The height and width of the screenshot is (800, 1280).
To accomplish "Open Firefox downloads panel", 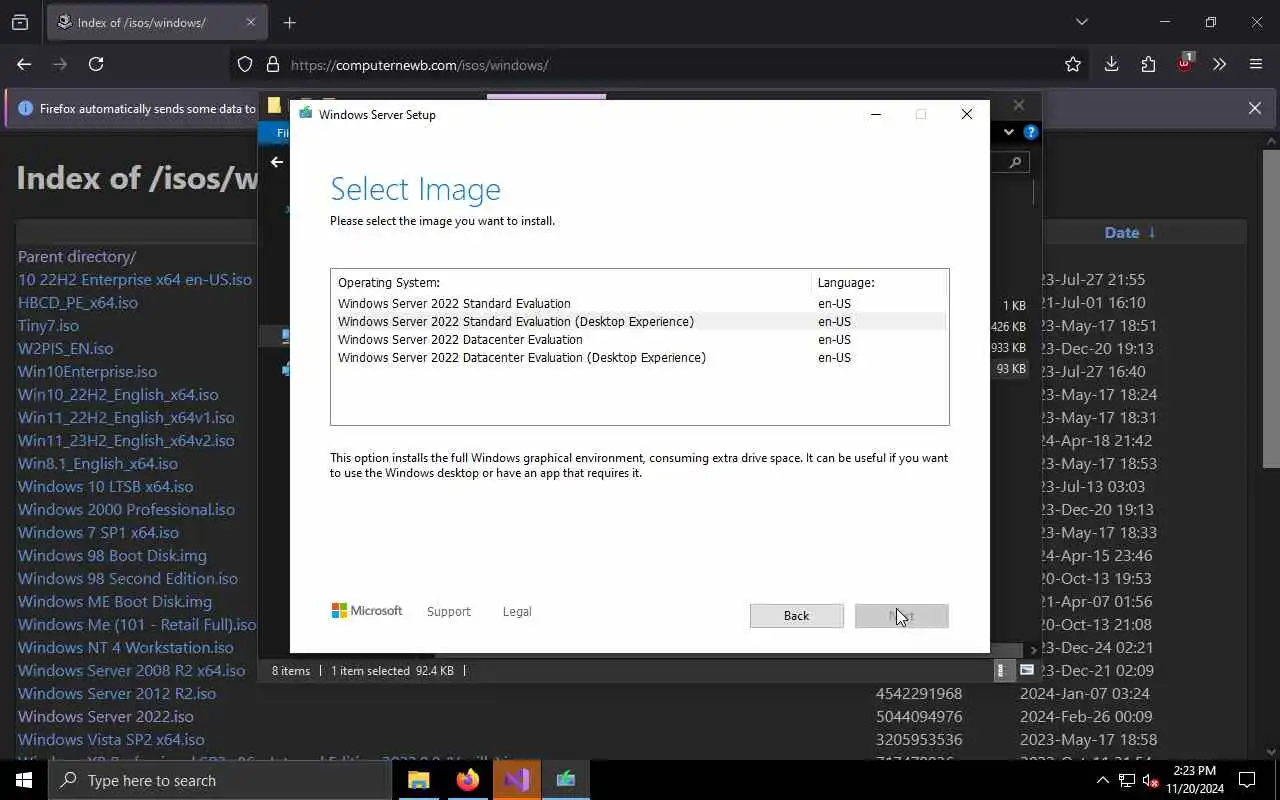I will 1111,64.
